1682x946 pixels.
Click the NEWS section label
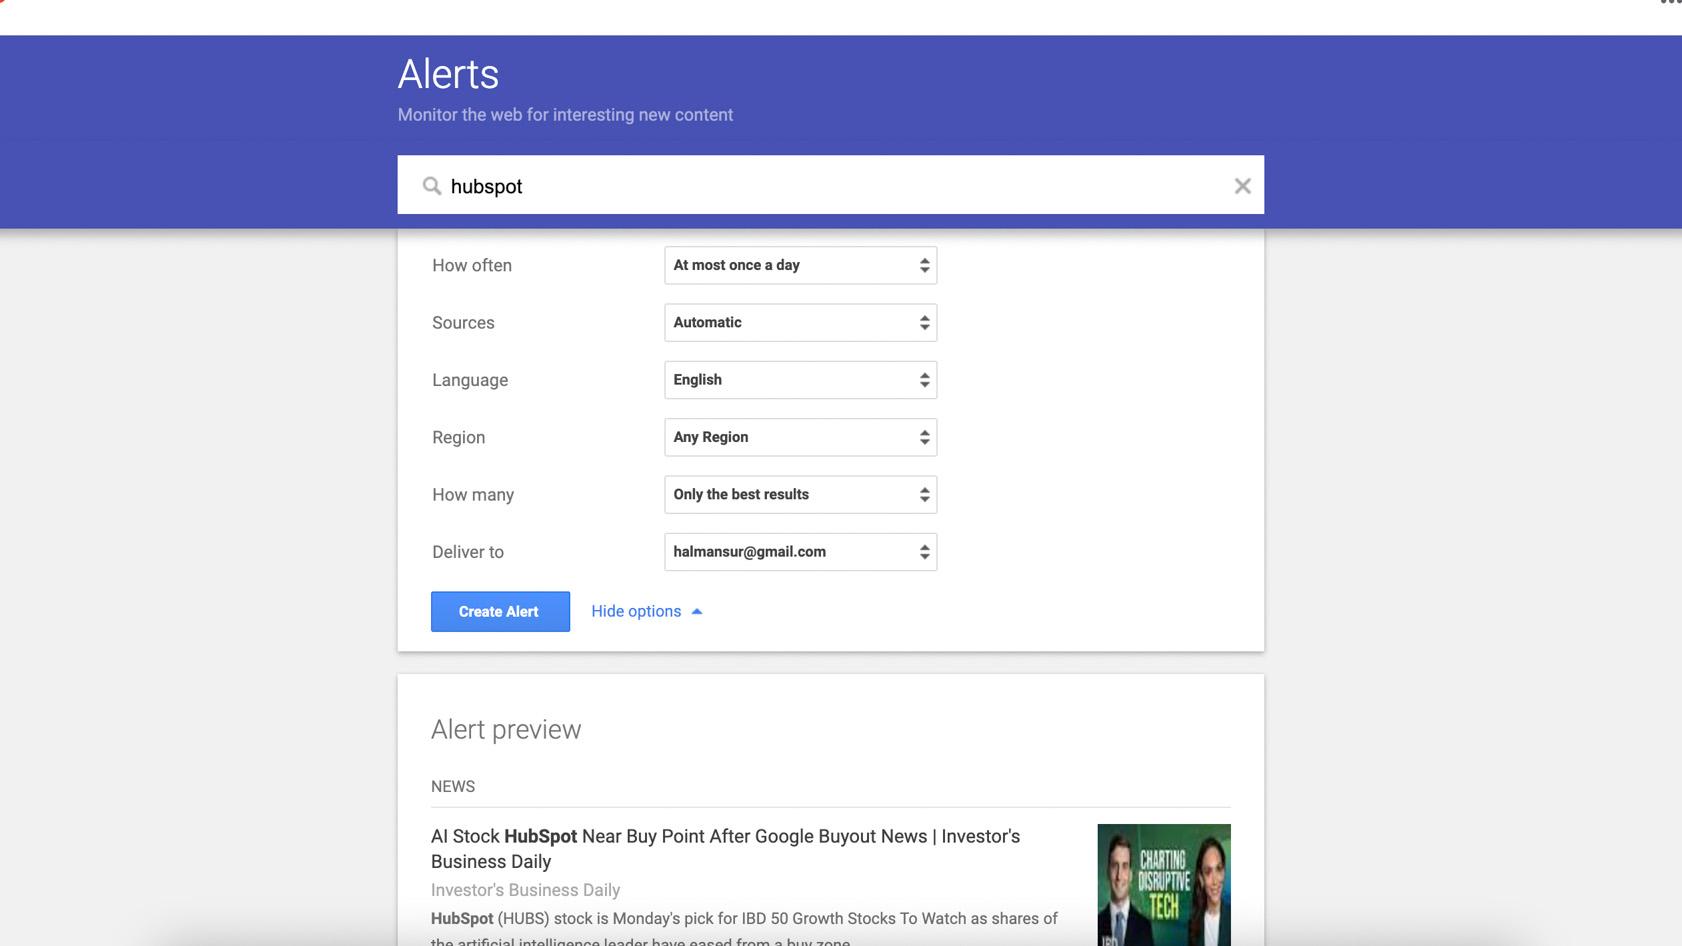pos(453,787)
